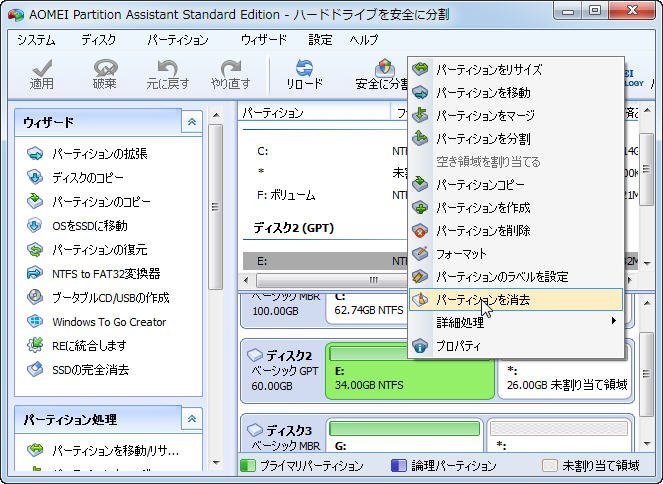Image resolution: width=663 pixels, height=484 pixels.
Task: Click the リロード (Reload) toolbar icon
Action: tap(304, 68)
